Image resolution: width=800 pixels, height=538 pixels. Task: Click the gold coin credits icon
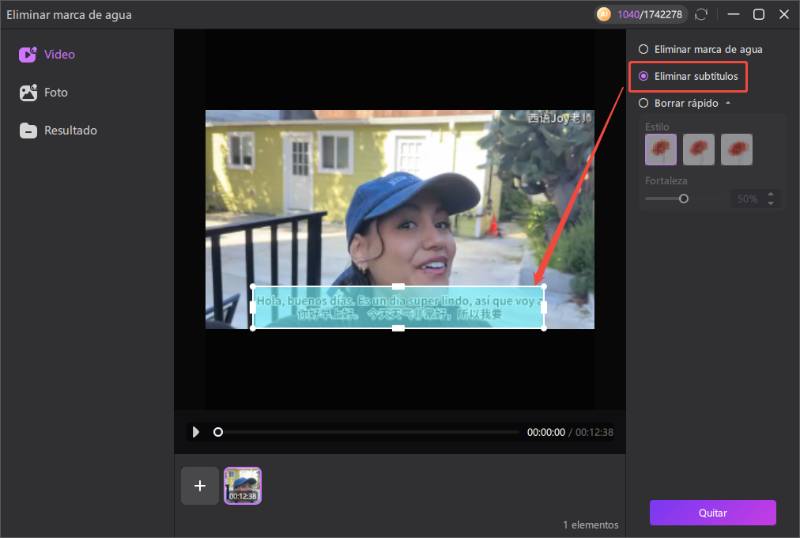604,15
